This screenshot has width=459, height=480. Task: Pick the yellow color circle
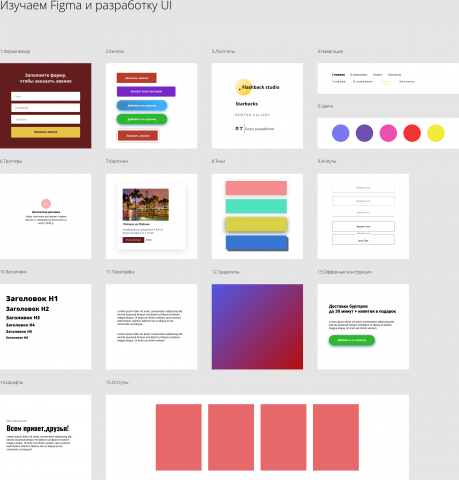(436, 133)
